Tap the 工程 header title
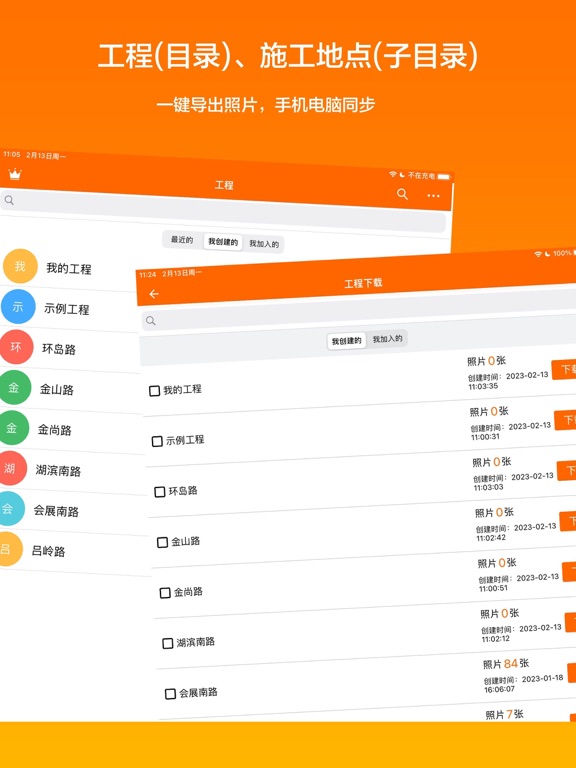Viewport: 576px width, 768px height. (x=224, y=185)
